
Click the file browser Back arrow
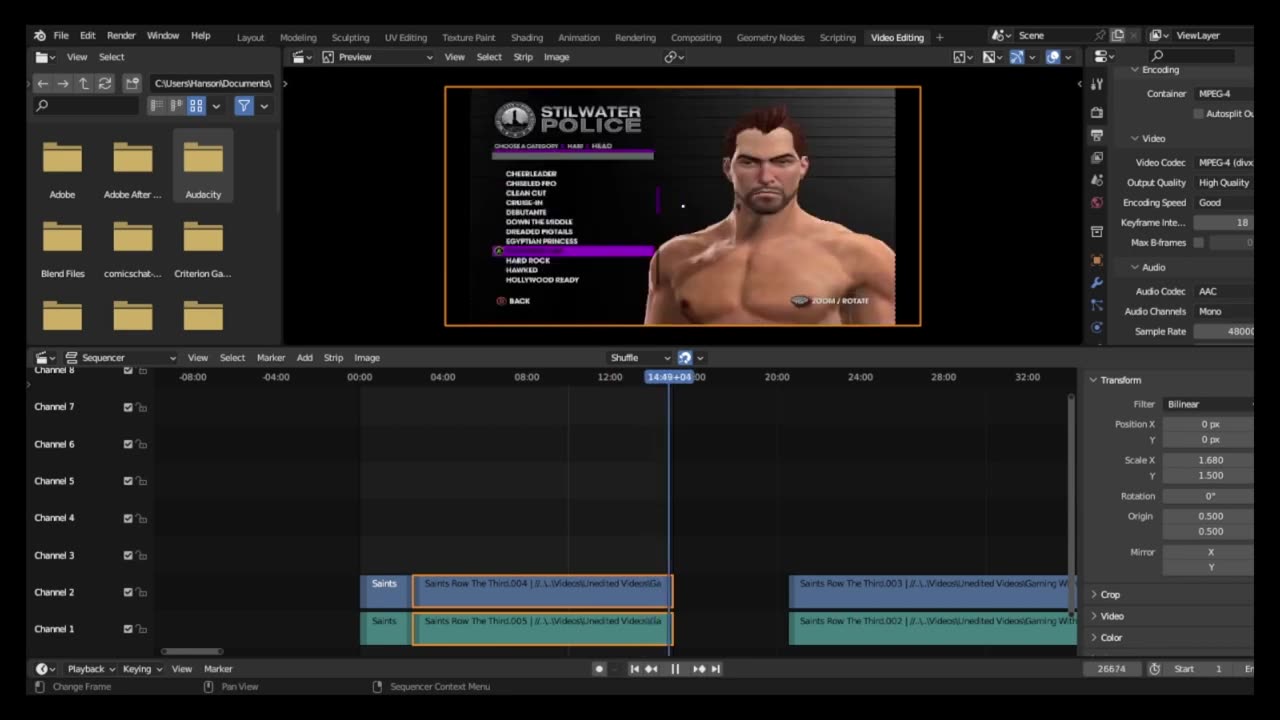42,83
